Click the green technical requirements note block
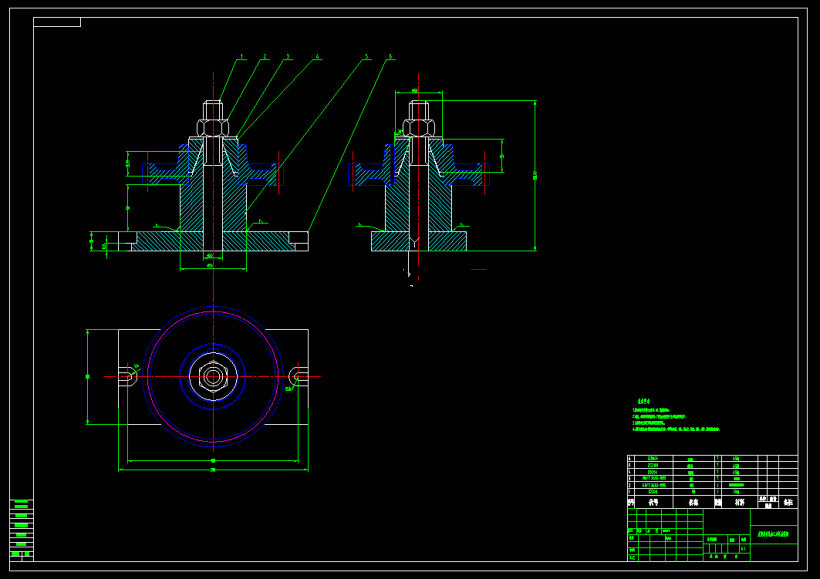Screen dimensions: 820x579 tap(676, 416)
